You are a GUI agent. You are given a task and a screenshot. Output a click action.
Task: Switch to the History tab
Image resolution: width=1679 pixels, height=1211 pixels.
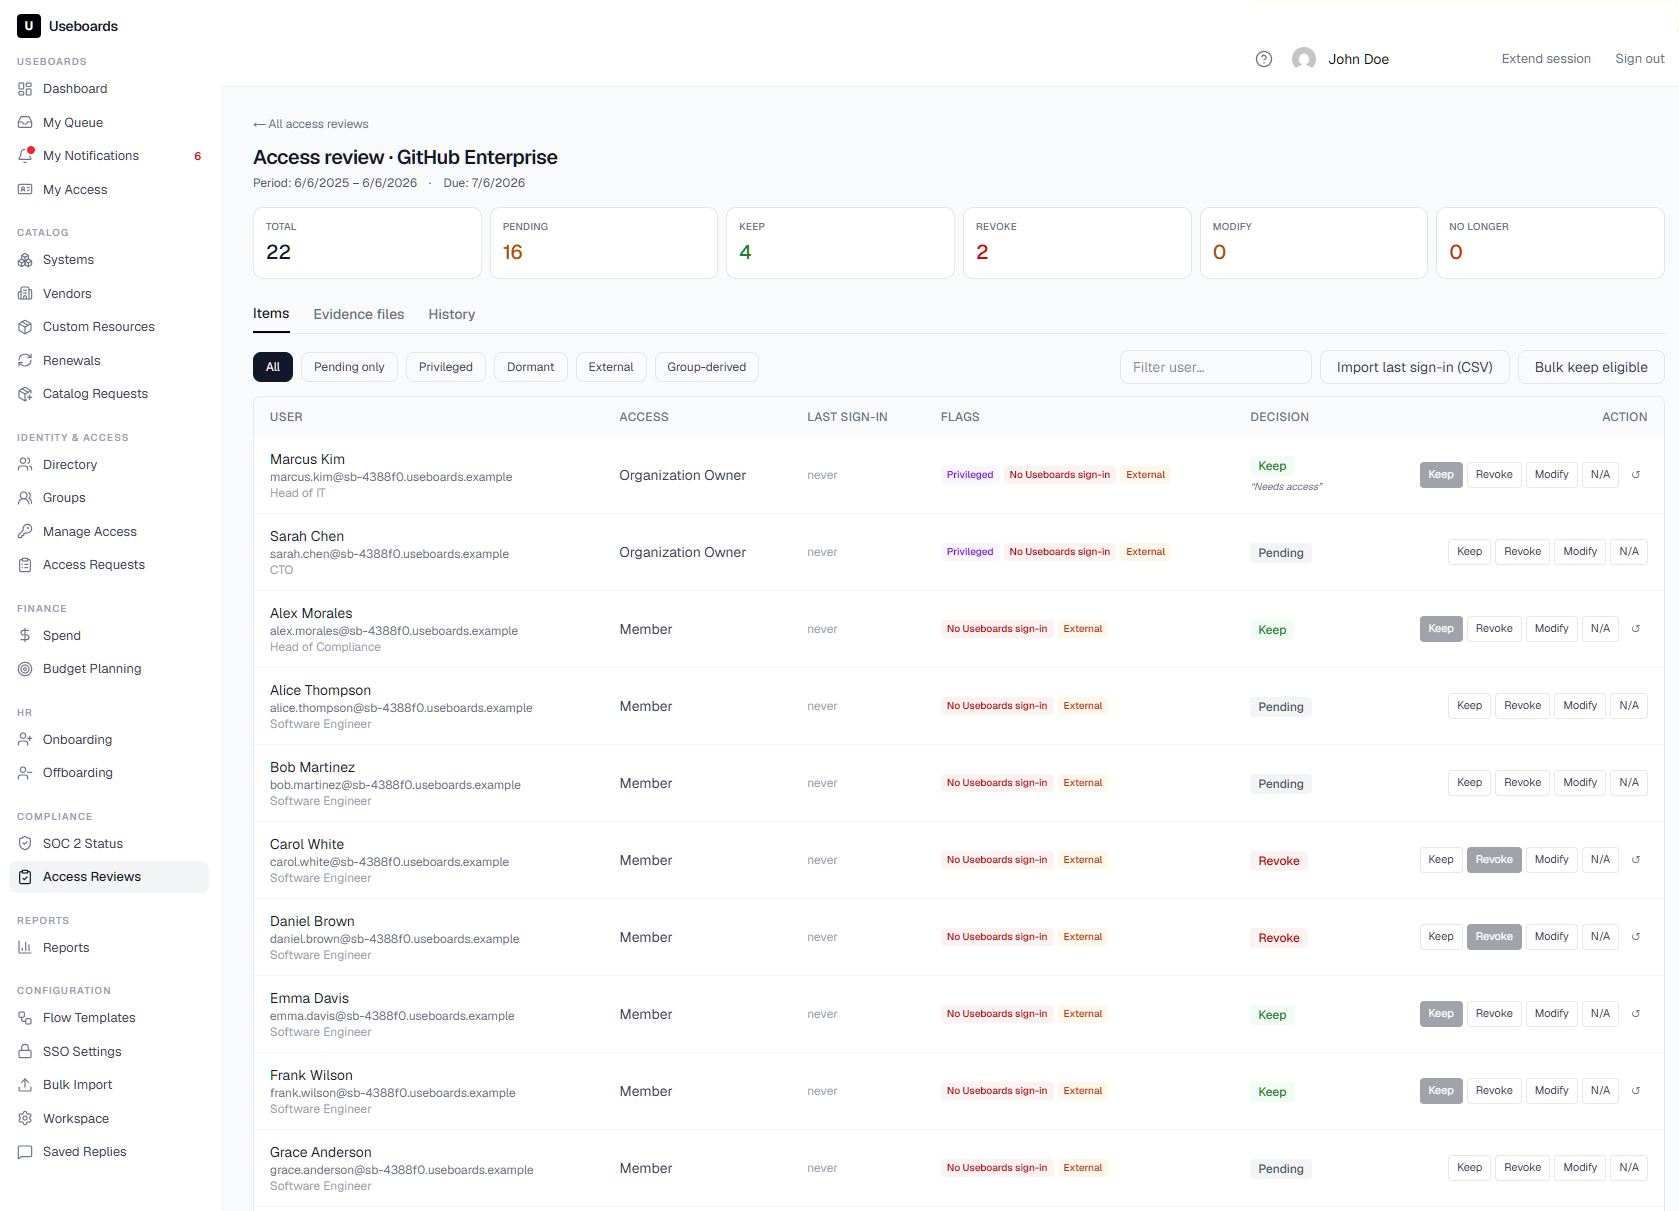tap(452, 314)
